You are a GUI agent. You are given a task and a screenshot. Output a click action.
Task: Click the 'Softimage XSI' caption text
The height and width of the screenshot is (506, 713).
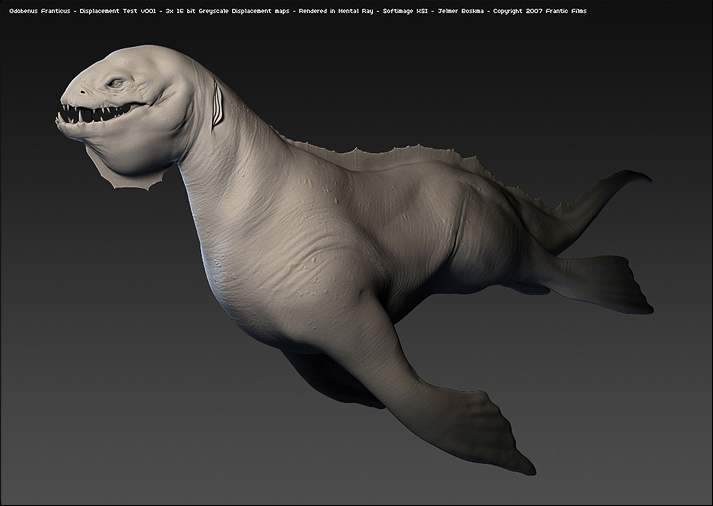click(x=405, y=11)
